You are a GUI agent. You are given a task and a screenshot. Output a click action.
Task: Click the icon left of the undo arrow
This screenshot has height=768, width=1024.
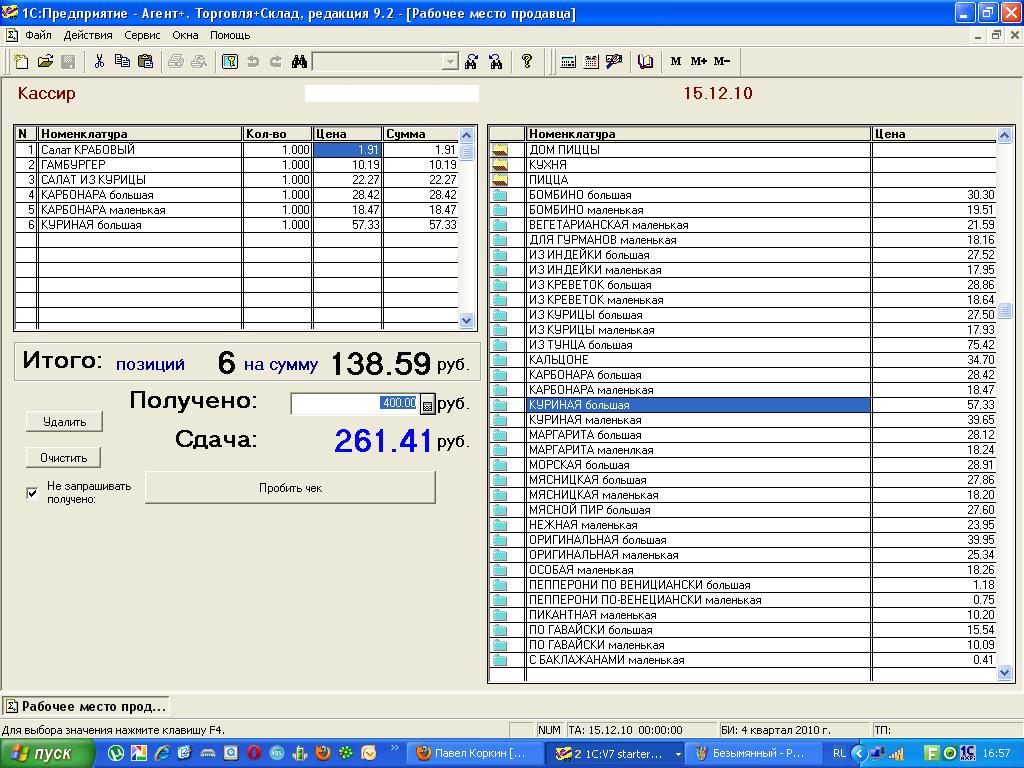[x=230, y=61]
